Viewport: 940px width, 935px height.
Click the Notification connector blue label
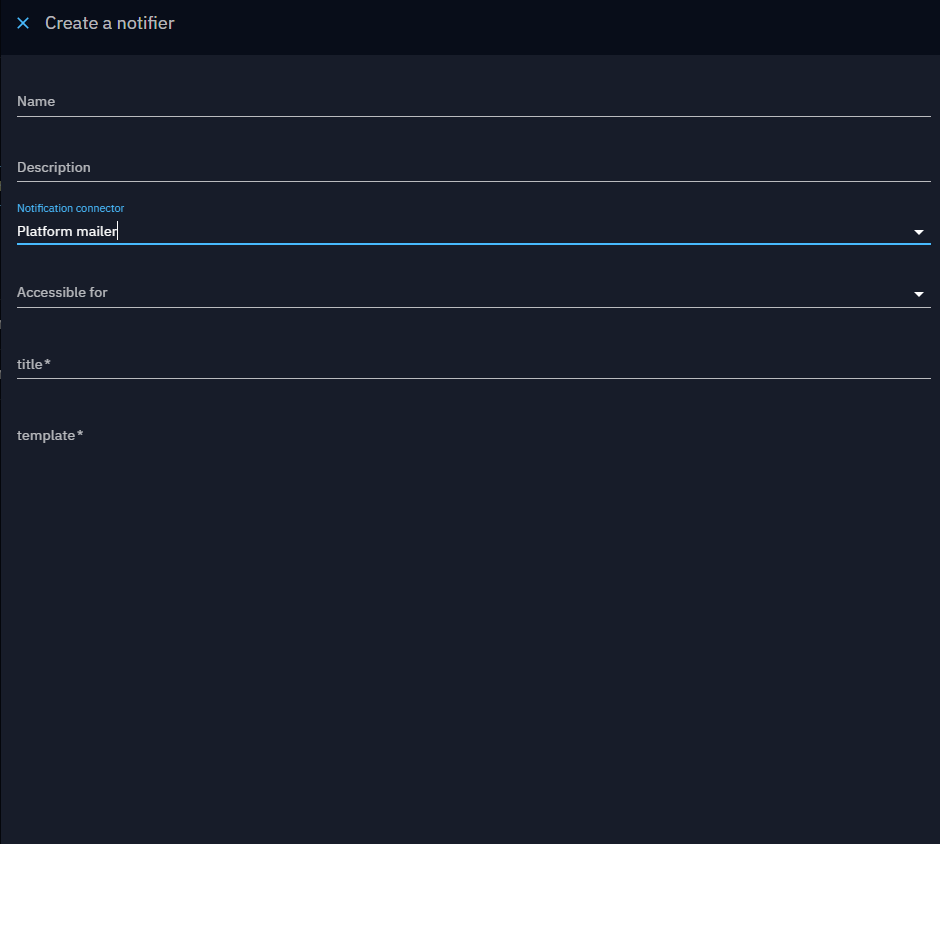(70, 208)
